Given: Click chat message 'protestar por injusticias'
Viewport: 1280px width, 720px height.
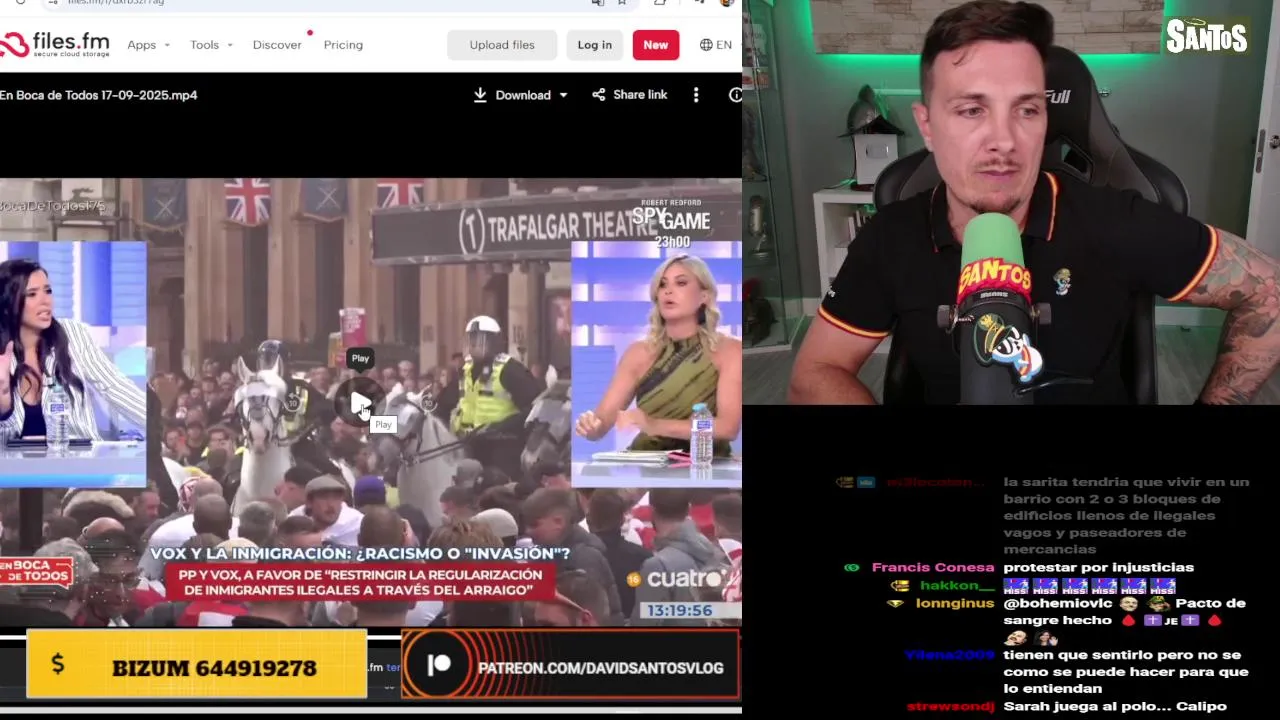Looking at the screenshot, I should pyautogui.click(x=1098, y=567).
